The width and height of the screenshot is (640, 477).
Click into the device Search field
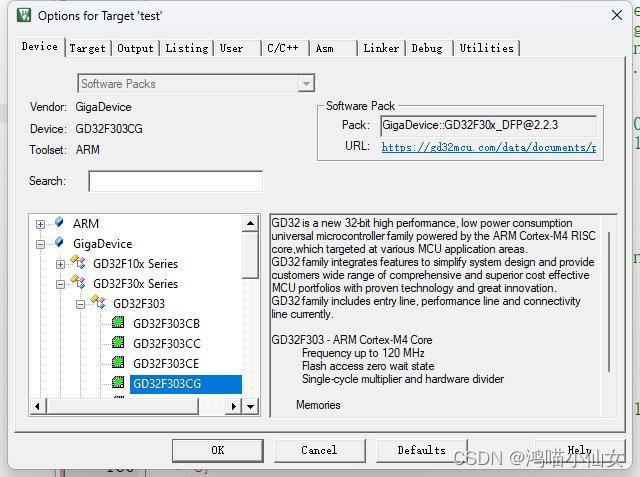click(x=176, y=181)
